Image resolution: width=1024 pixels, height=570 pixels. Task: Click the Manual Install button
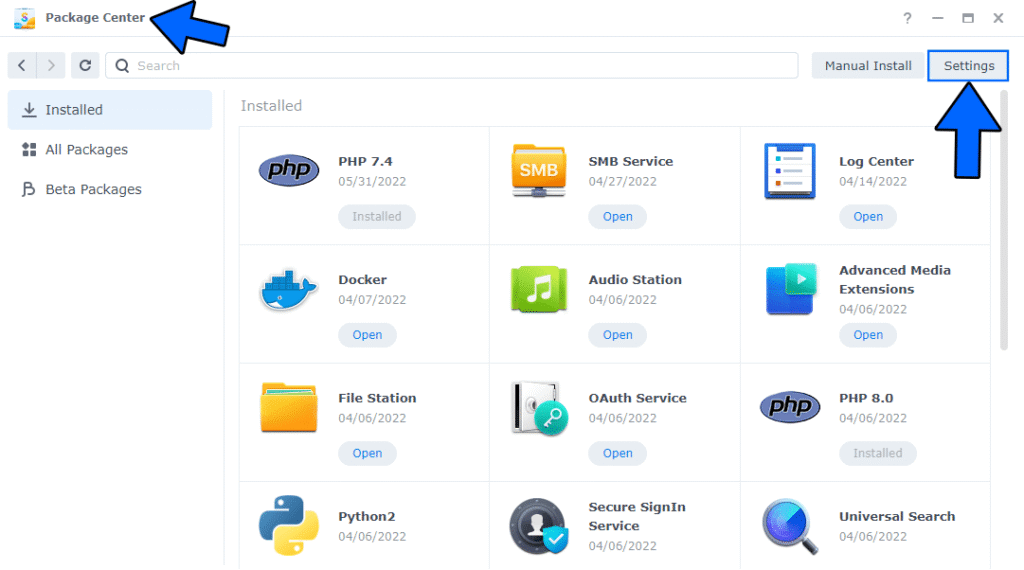868,66
